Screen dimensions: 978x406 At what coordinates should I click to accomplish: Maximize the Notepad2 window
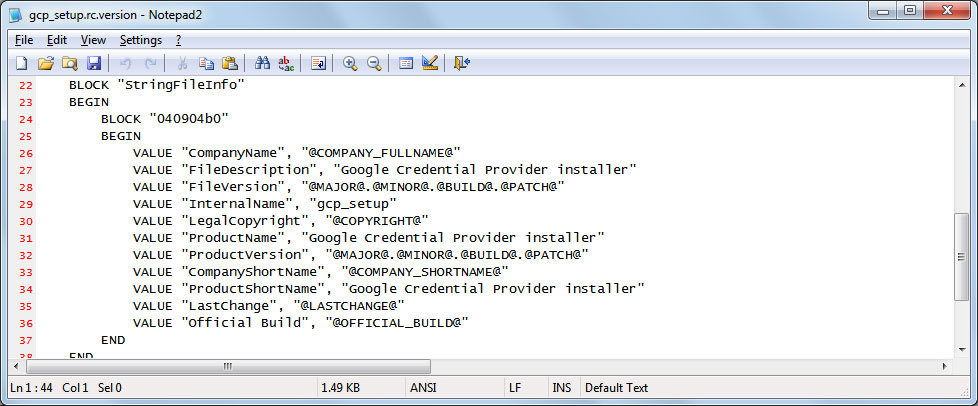(x=911, y=9)
